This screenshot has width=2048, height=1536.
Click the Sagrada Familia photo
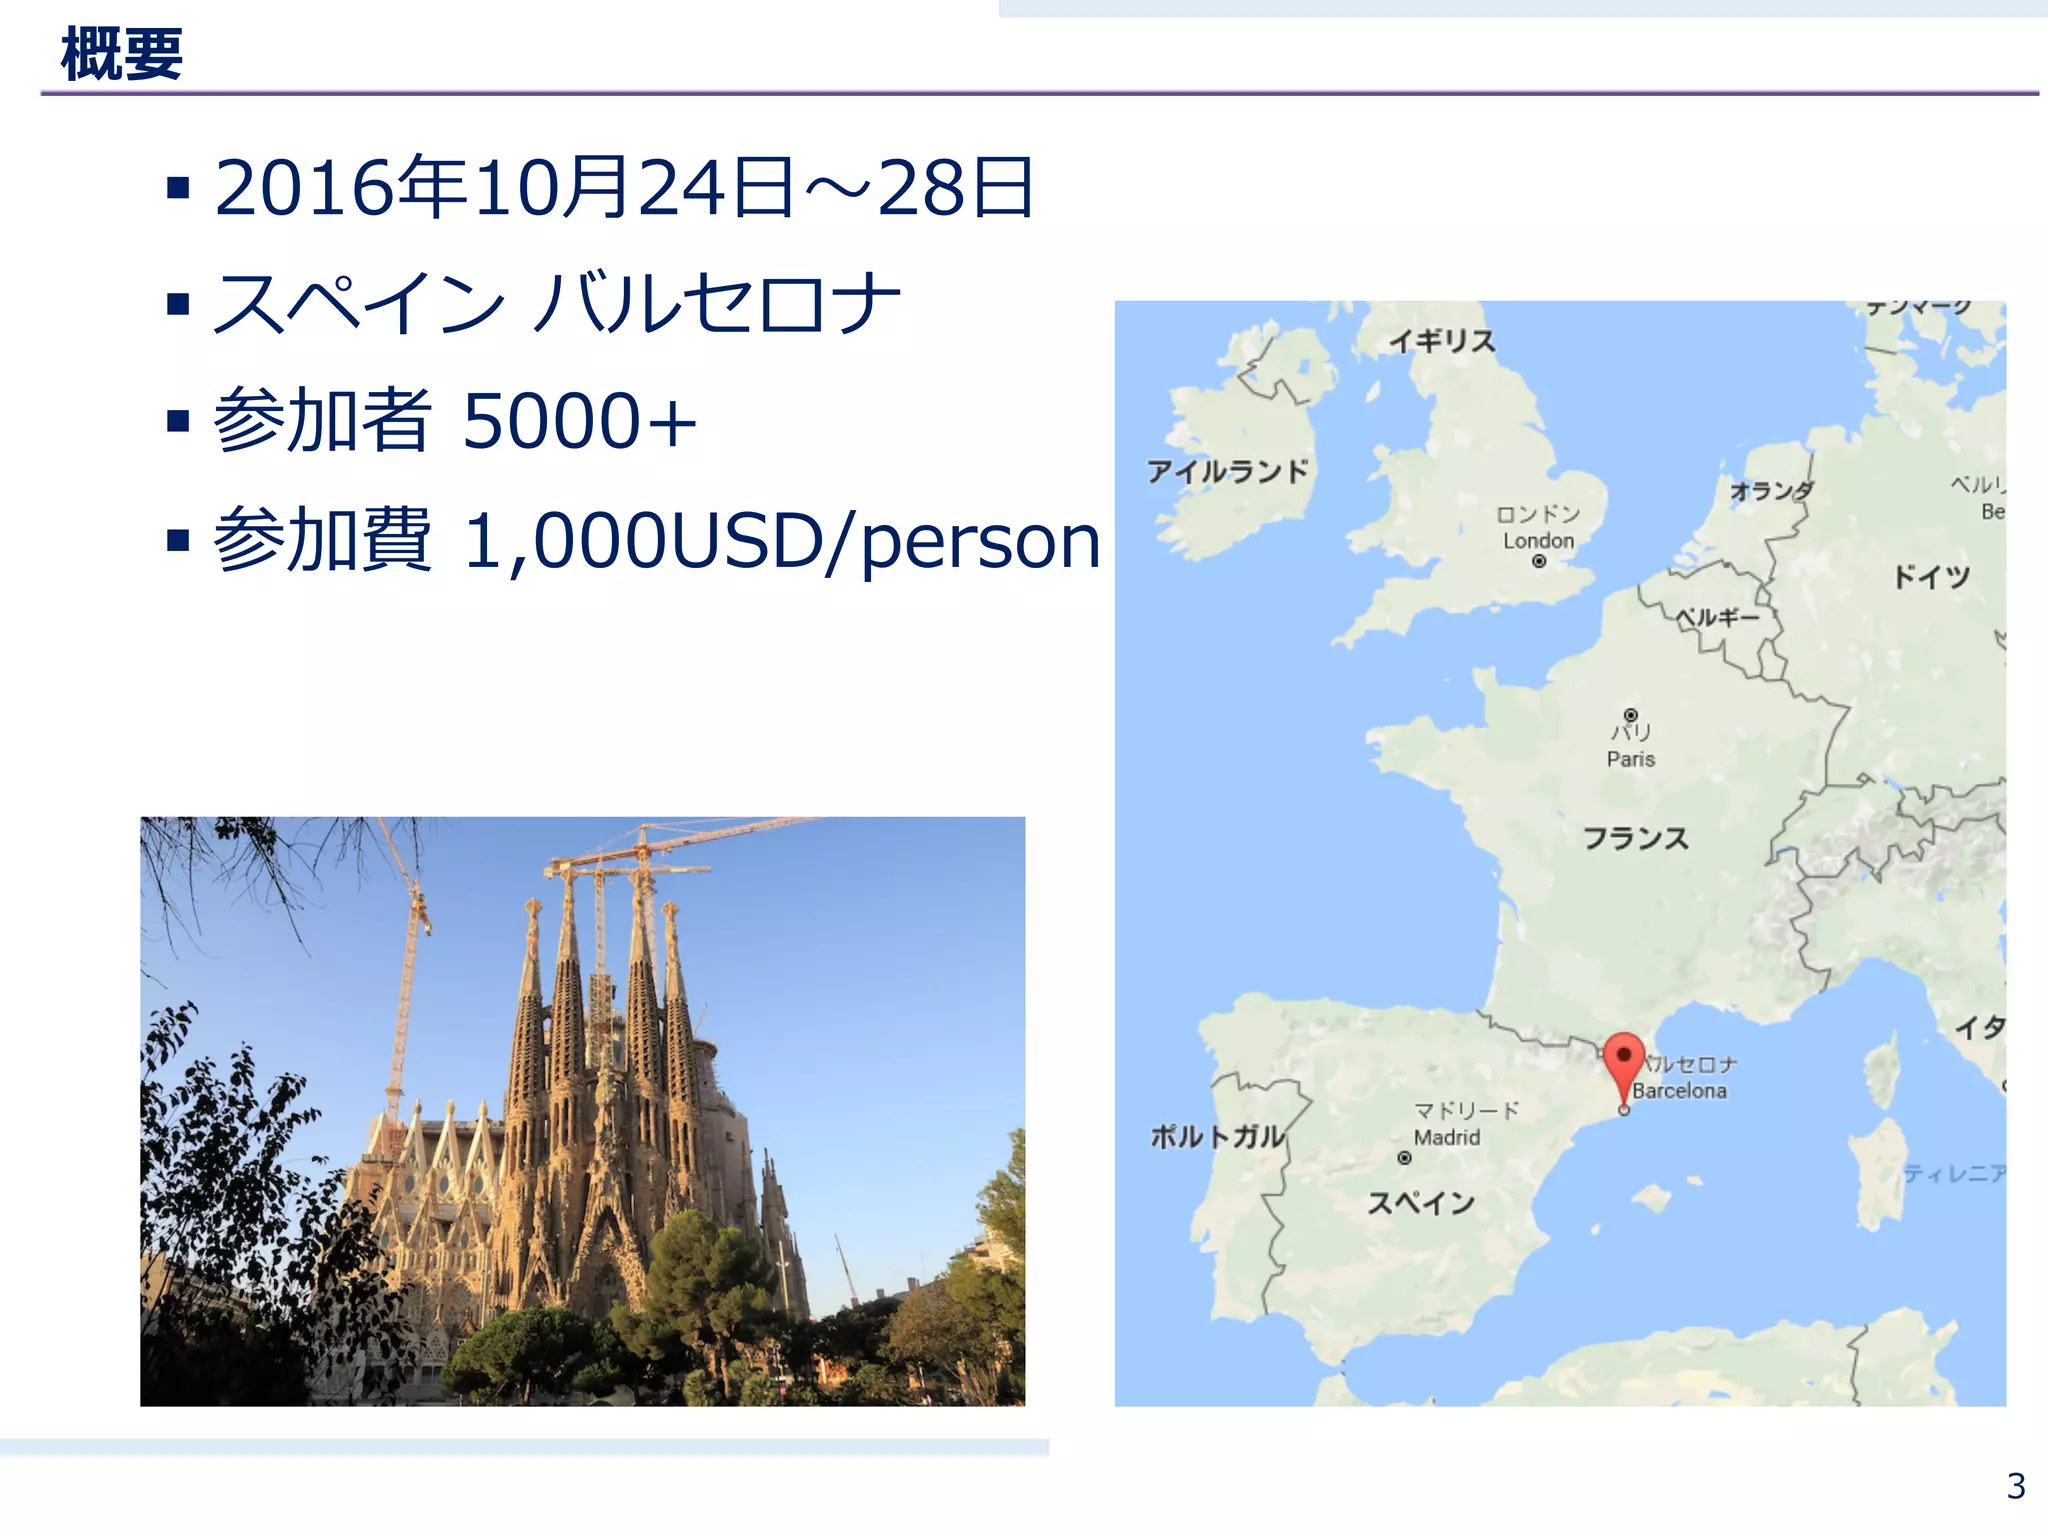[583, 1111]
